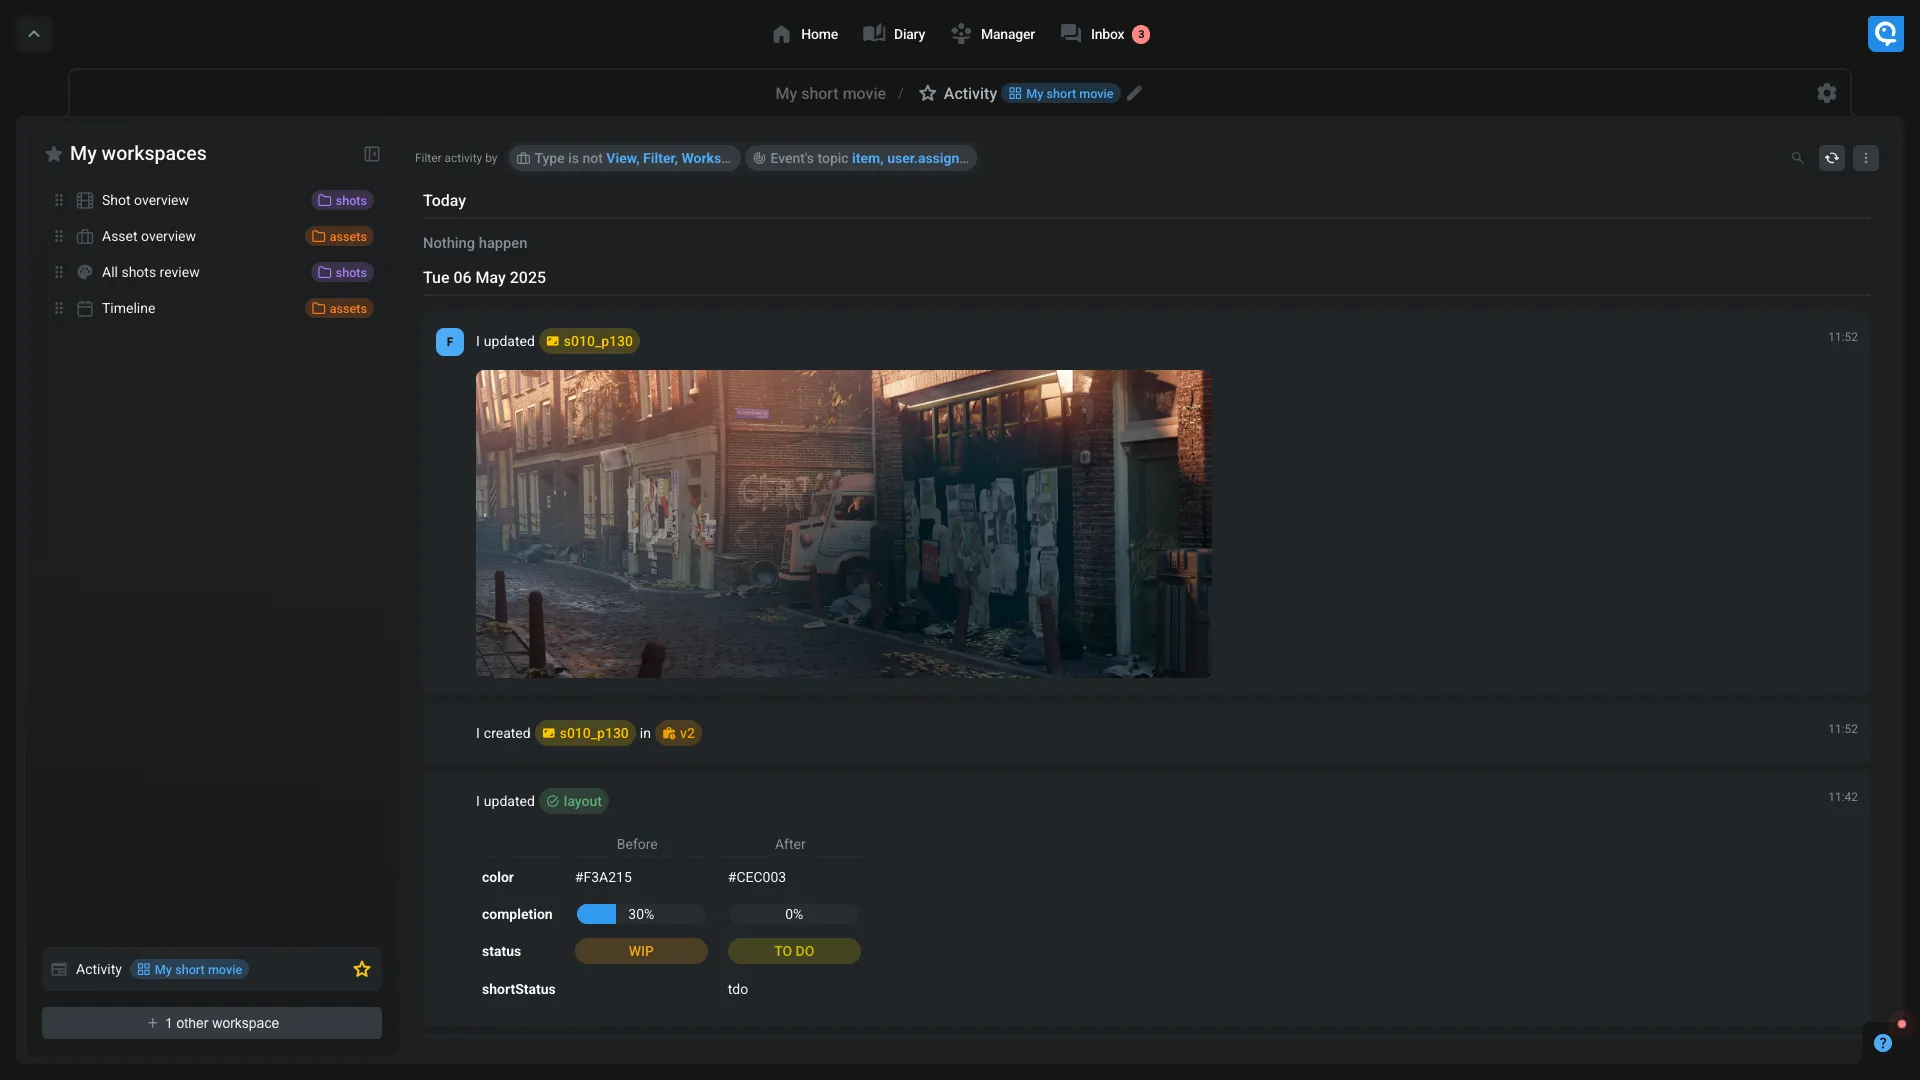Toggle the favorite star beside Activity title
The width and height of the screenshot is (1920, 1080).
927,93
